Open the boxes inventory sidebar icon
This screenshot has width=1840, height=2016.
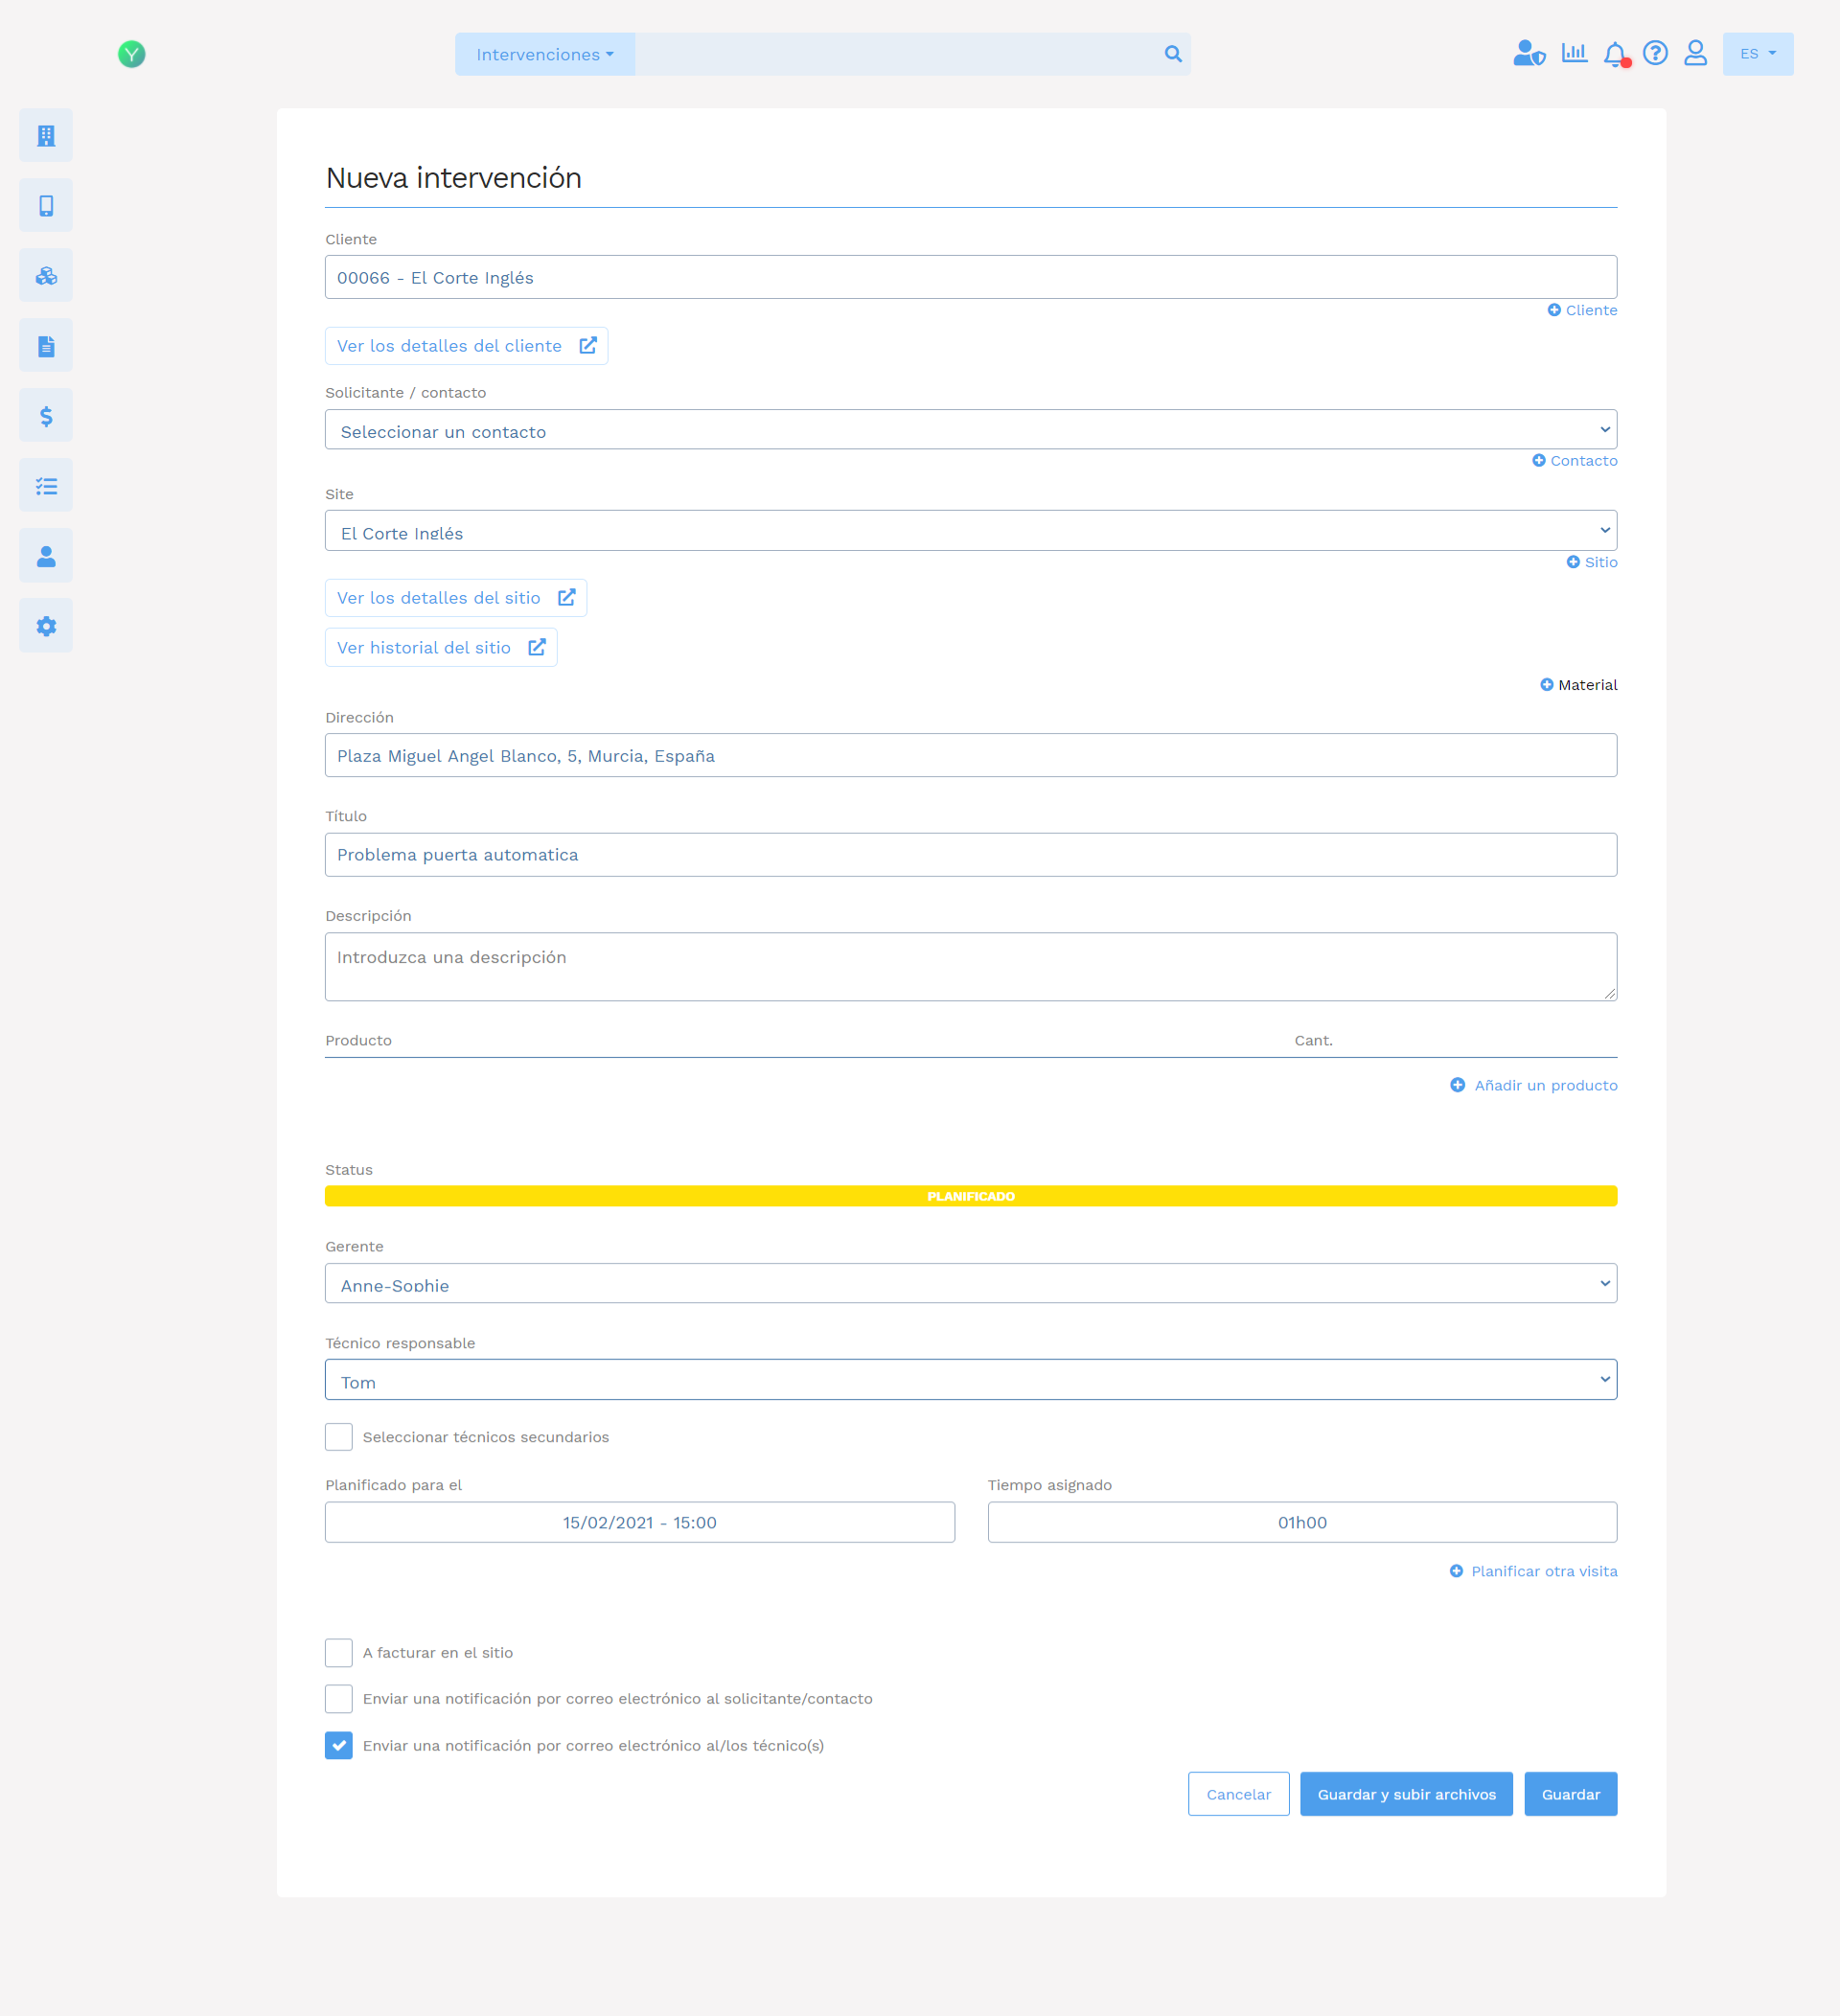pyautogui.click(x=46, y=275)
